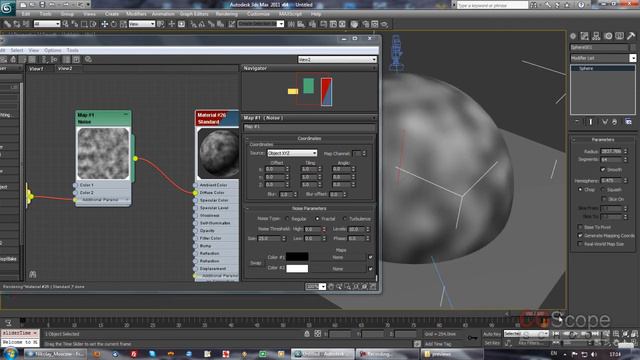Click Zoom Region tool in Slate editor

tap(348, 287)
